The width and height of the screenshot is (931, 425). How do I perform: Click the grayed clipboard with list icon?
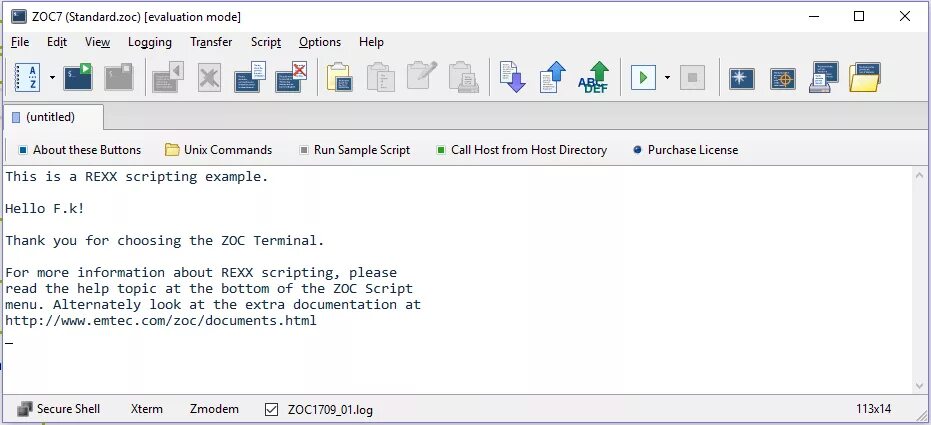tap(381, 77)
